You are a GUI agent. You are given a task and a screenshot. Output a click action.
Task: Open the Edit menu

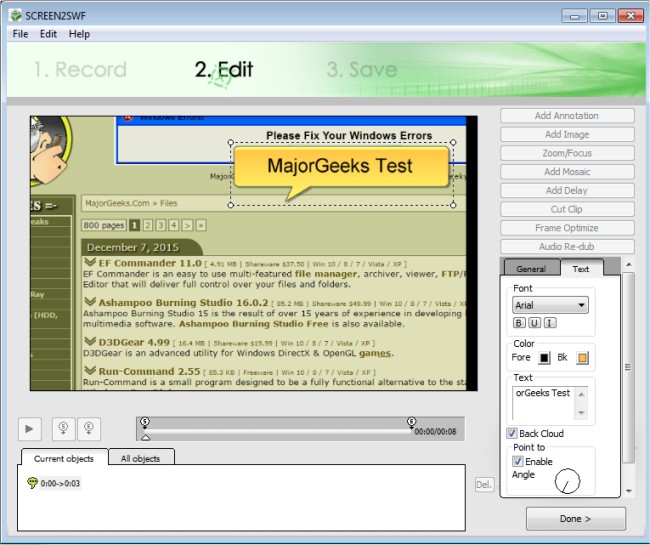tap(48, 34)
